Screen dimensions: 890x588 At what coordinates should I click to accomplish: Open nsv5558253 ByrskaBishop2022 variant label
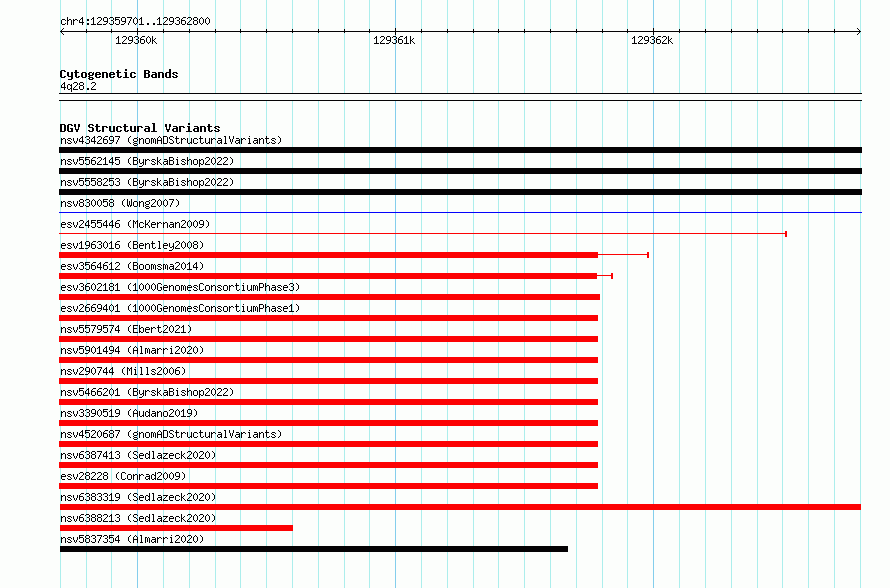point(147,182)
